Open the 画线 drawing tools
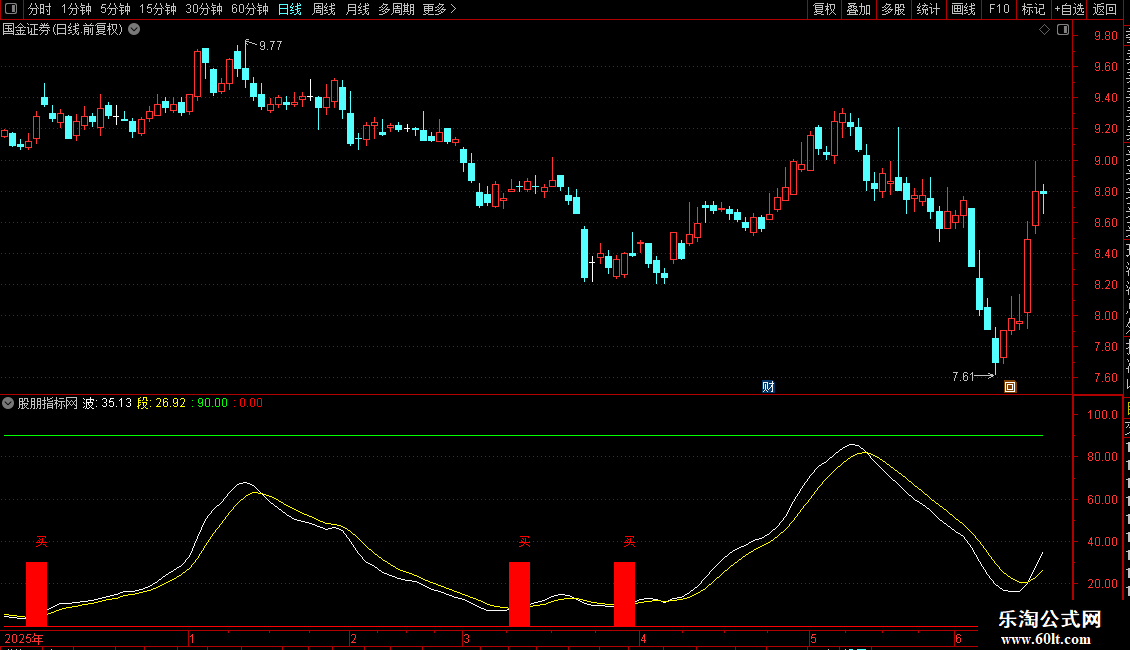This screenshot has height=650, width=1130. [x=964, y=9]
